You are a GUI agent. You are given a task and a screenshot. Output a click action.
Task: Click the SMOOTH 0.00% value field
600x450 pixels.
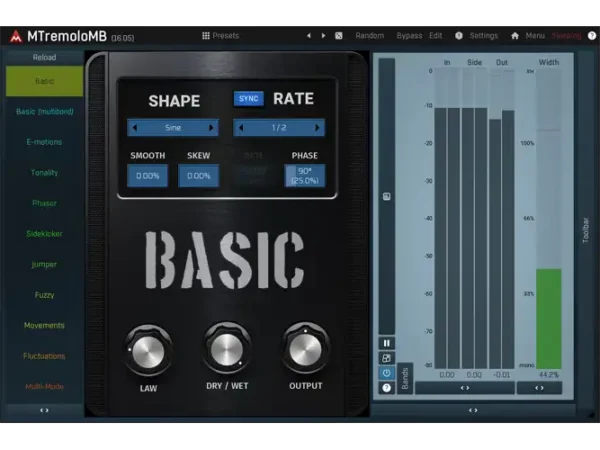[x=147, y=176]
